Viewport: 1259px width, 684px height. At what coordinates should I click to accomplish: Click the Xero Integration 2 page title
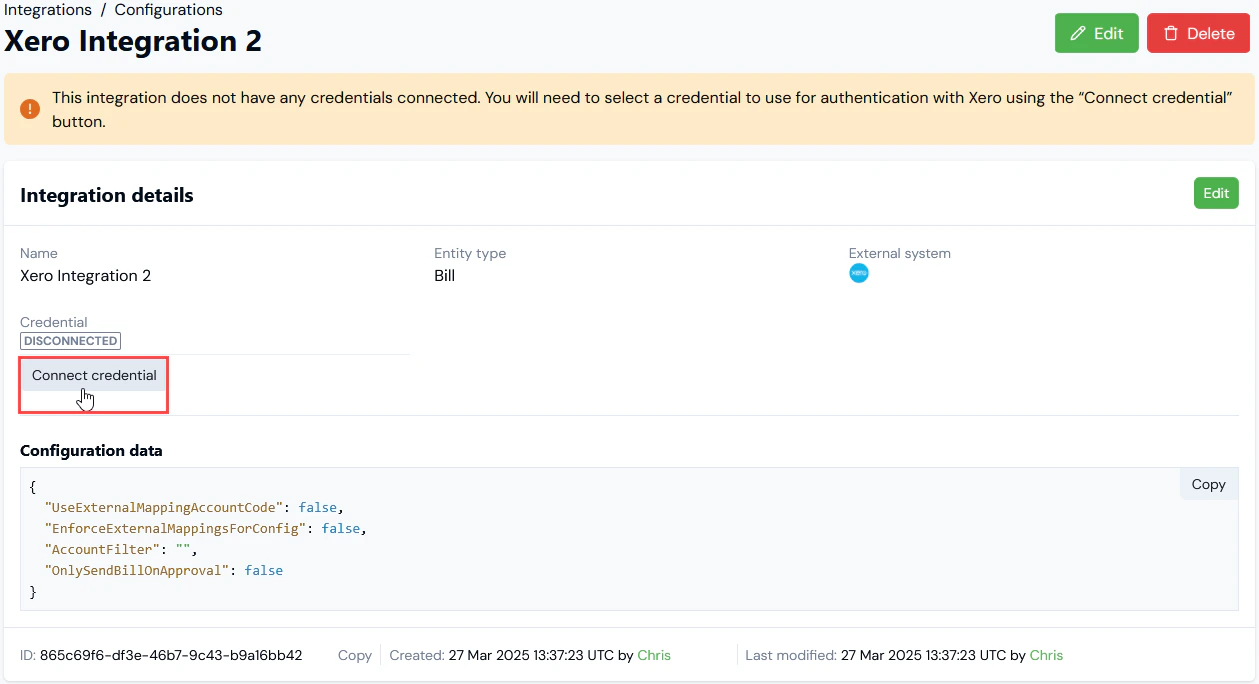click(133, 41)
